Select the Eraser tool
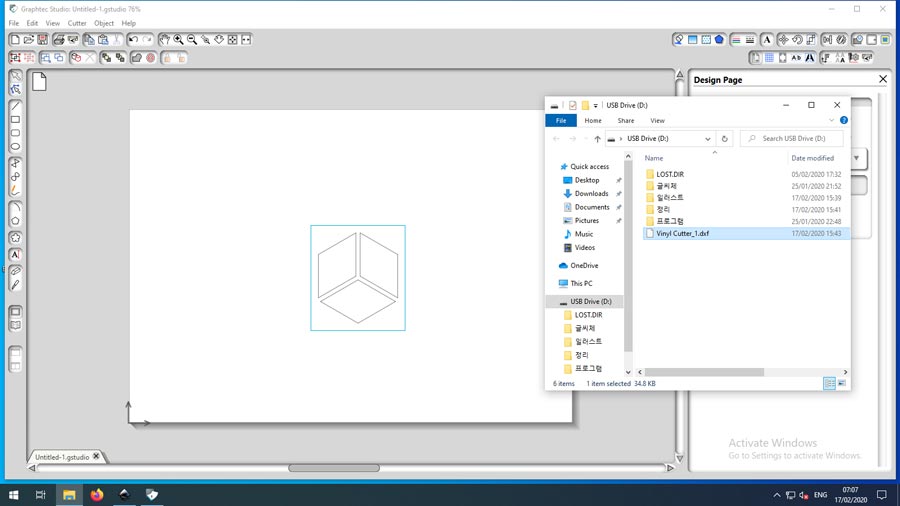The height and width of the screenshot is (506, 900). 15,271
